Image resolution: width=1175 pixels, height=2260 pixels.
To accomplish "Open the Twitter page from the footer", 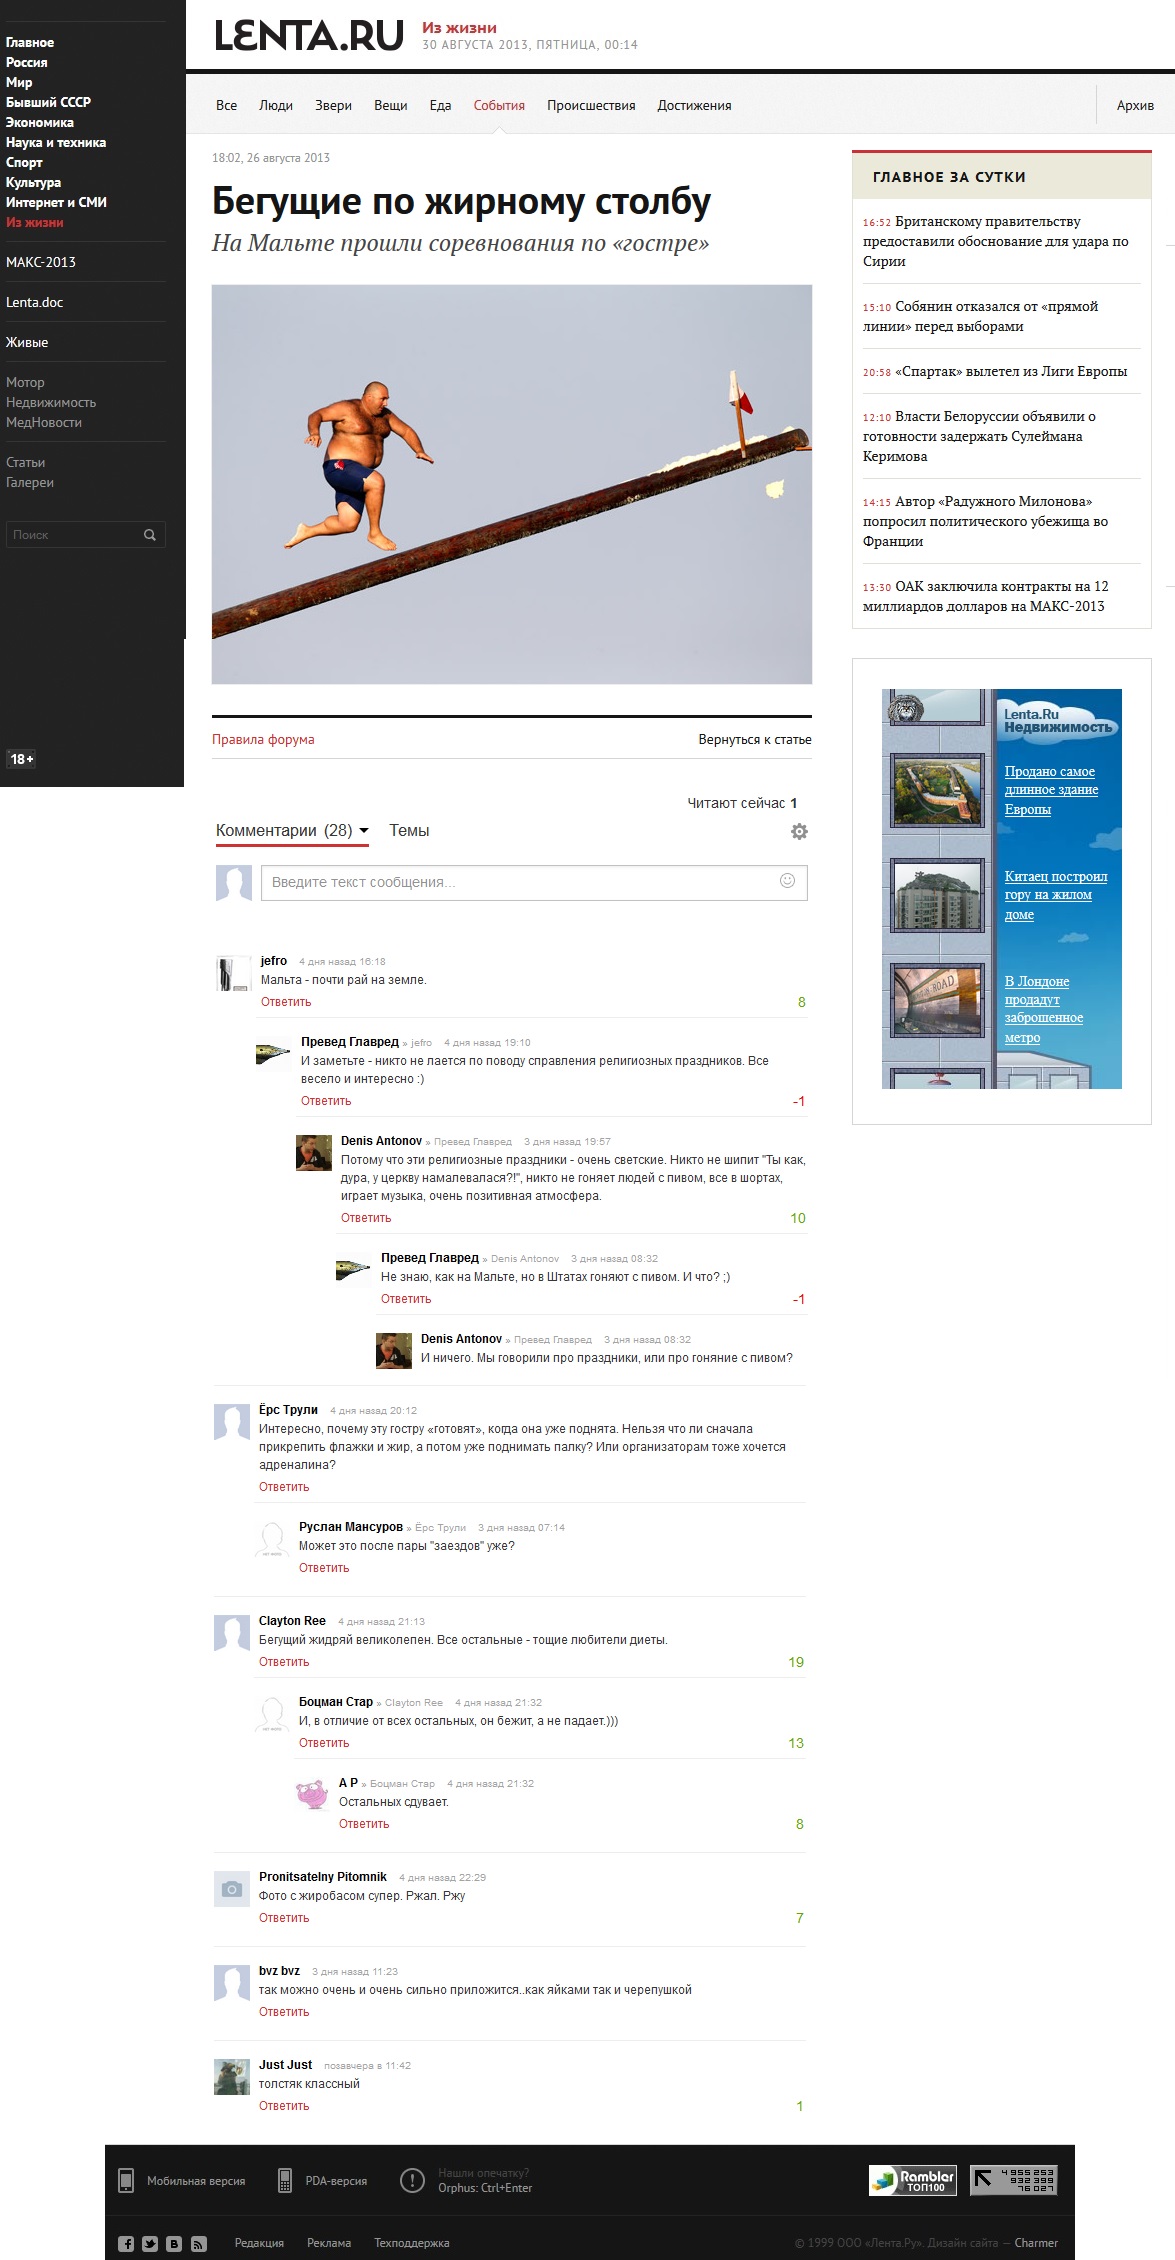I will pyautogui.click(x=150, y=2243).
